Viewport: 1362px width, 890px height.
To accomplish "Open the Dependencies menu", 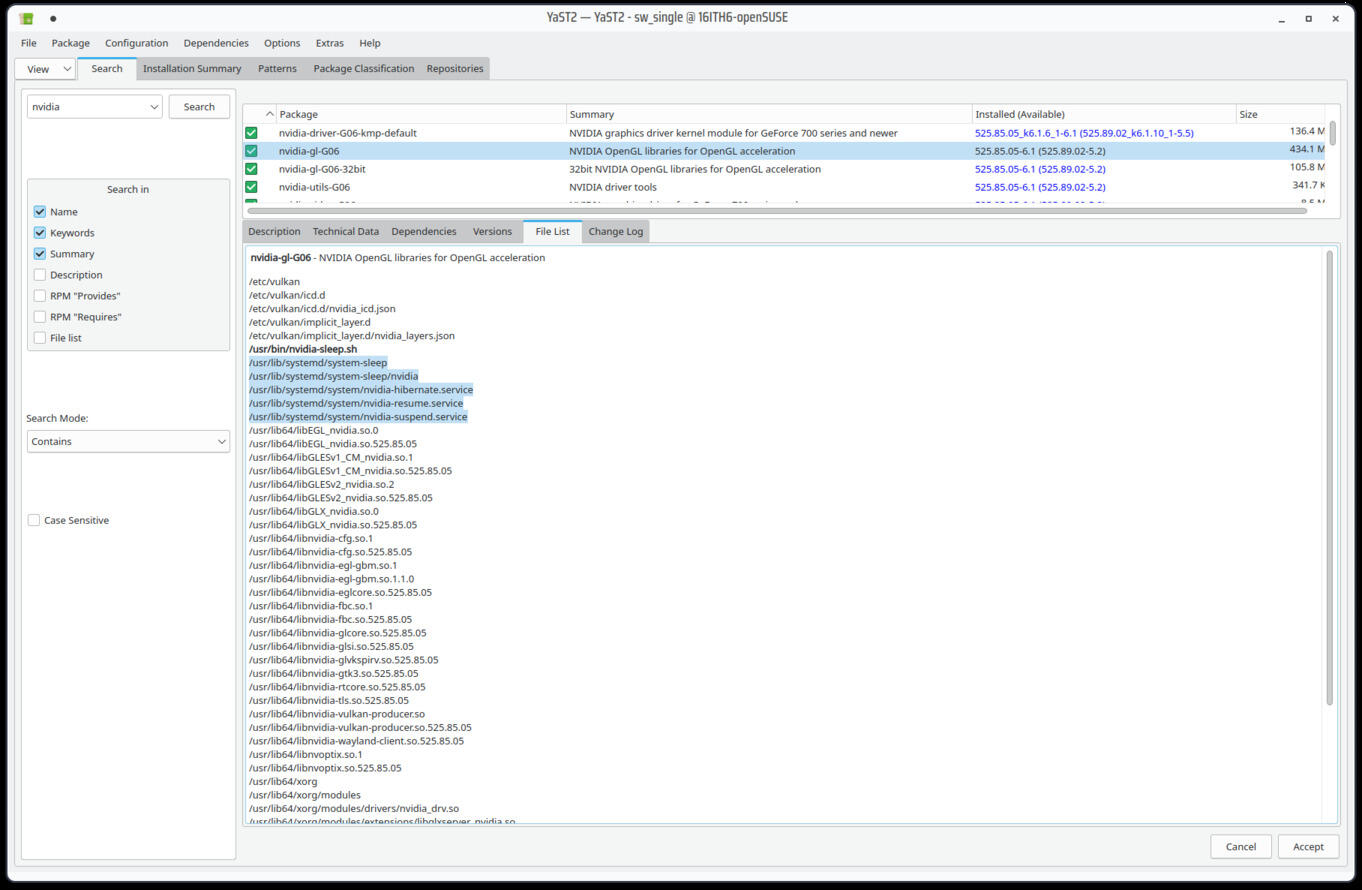I will (216, 43).
